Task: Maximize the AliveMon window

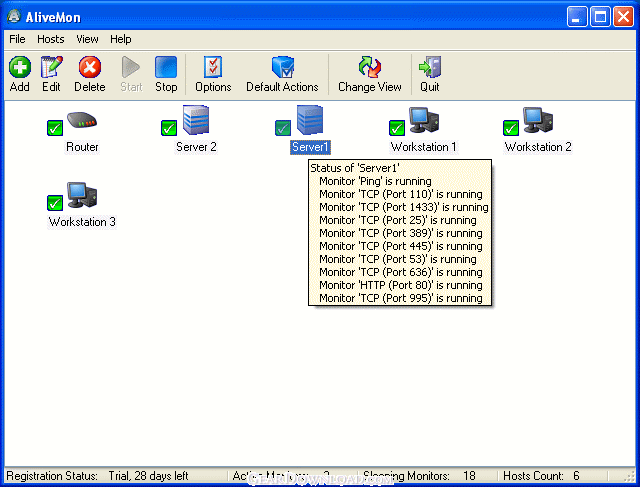Action: click(x=600, y=17)
